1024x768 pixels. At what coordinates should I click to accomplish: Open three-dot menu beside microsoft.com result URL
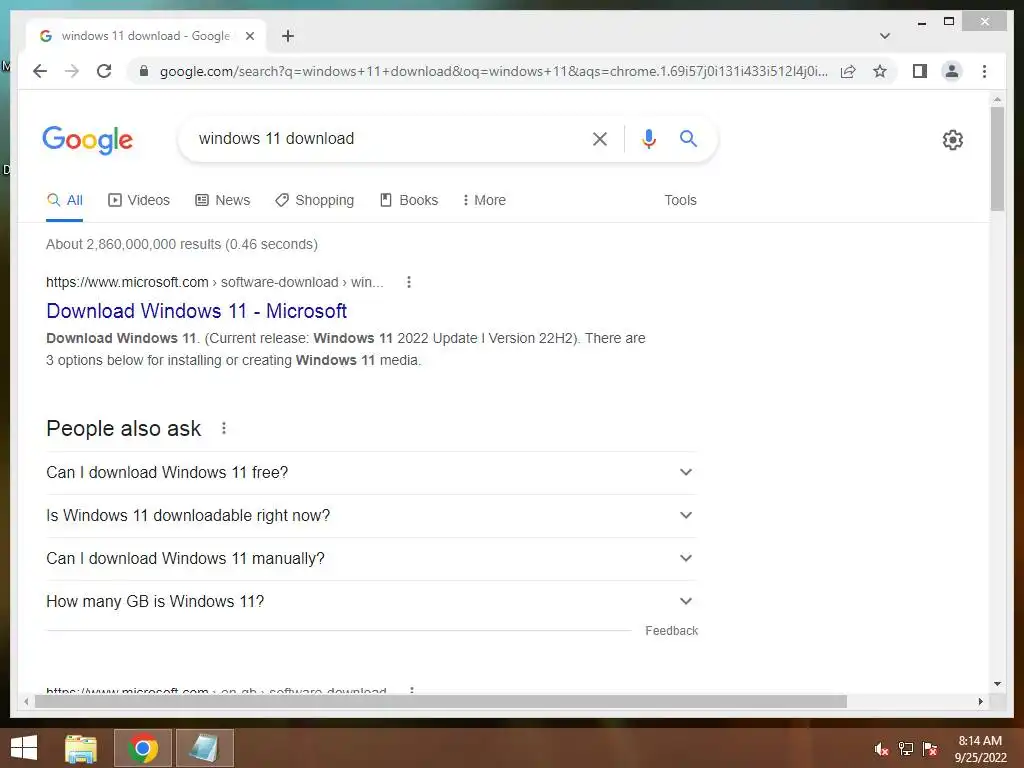click(x=409, y=282)
